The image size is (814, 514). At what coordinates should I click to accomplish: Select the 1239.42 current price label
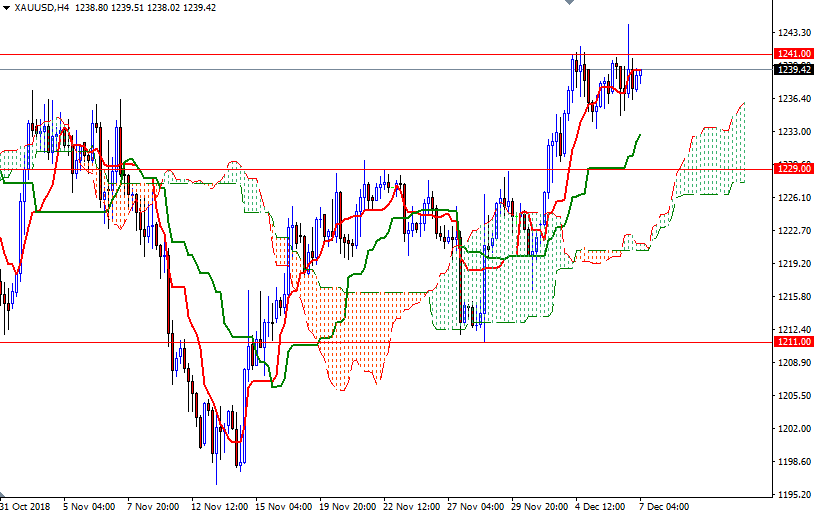[792, 69]
